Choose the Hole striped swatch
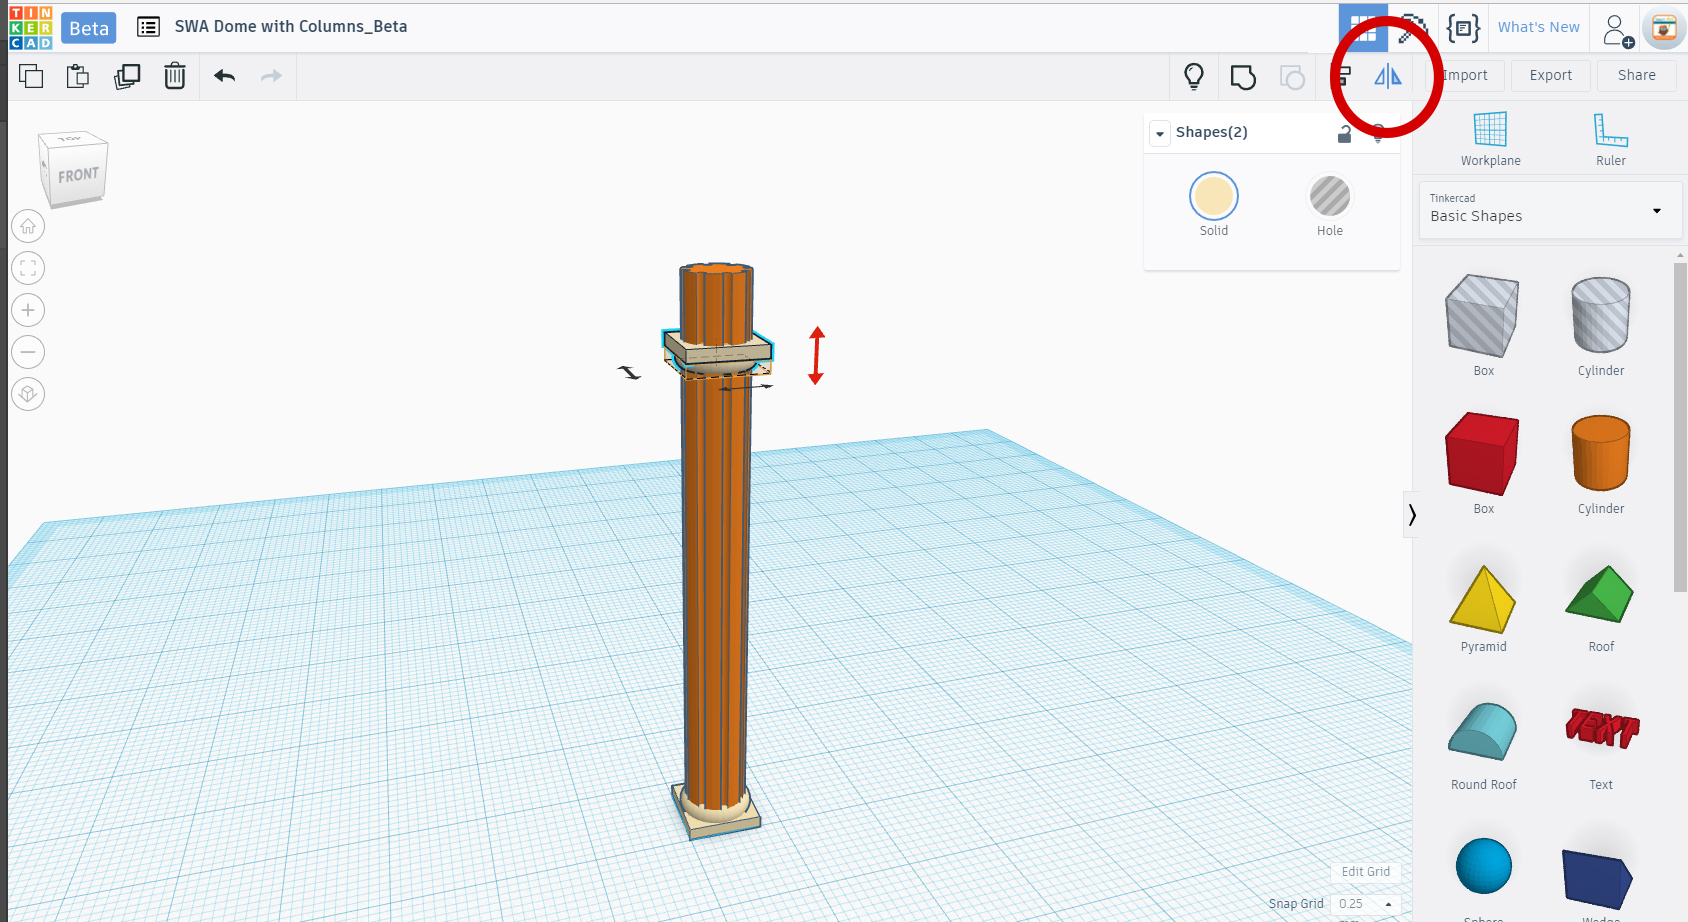The height and width of the screenshot is (922, 1688). [1330, 196]
